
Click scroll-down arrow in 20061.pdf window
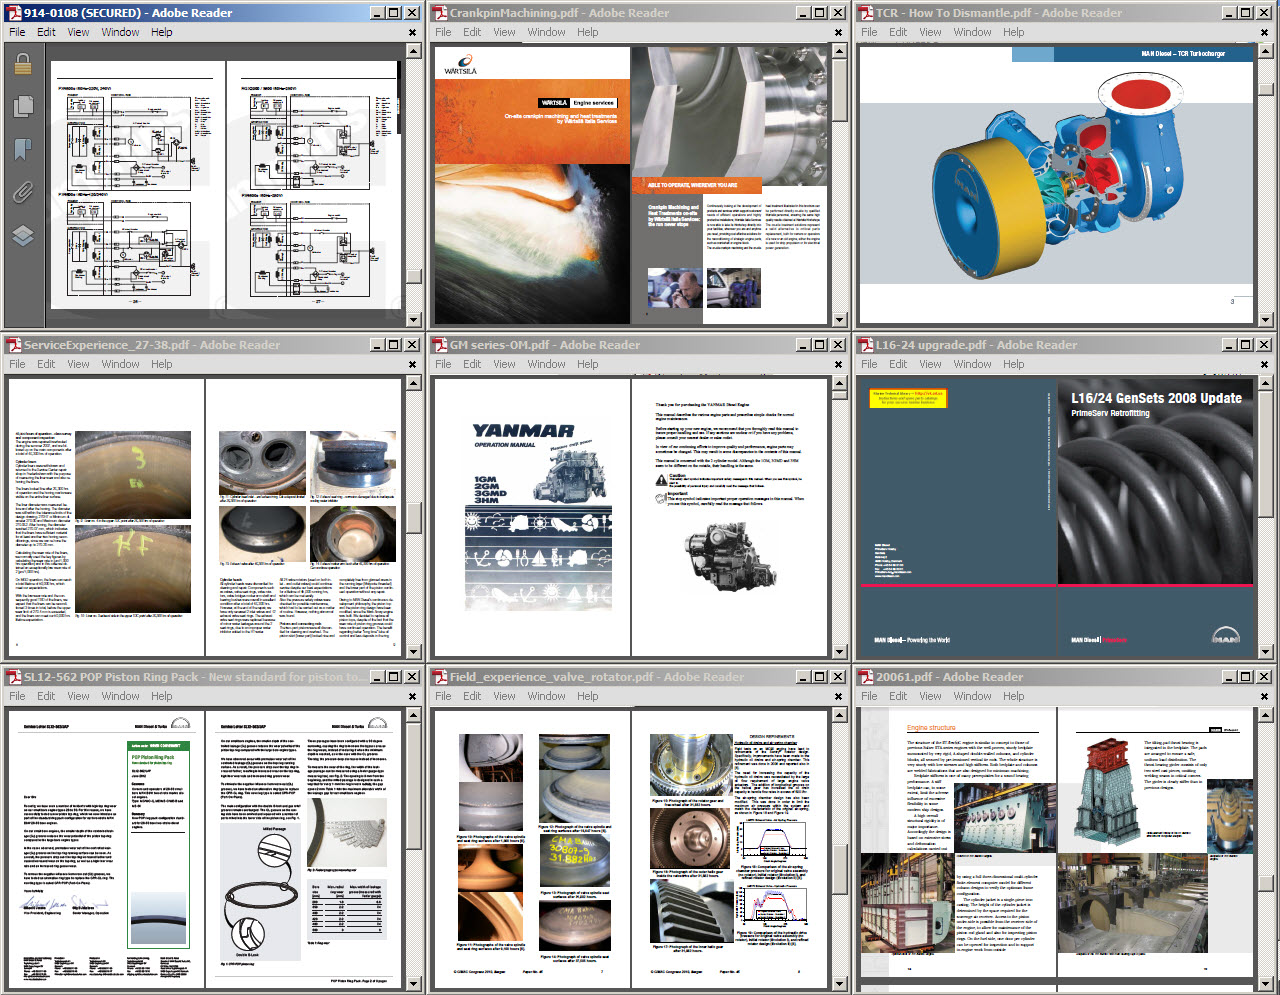(x=1265, y=984)
